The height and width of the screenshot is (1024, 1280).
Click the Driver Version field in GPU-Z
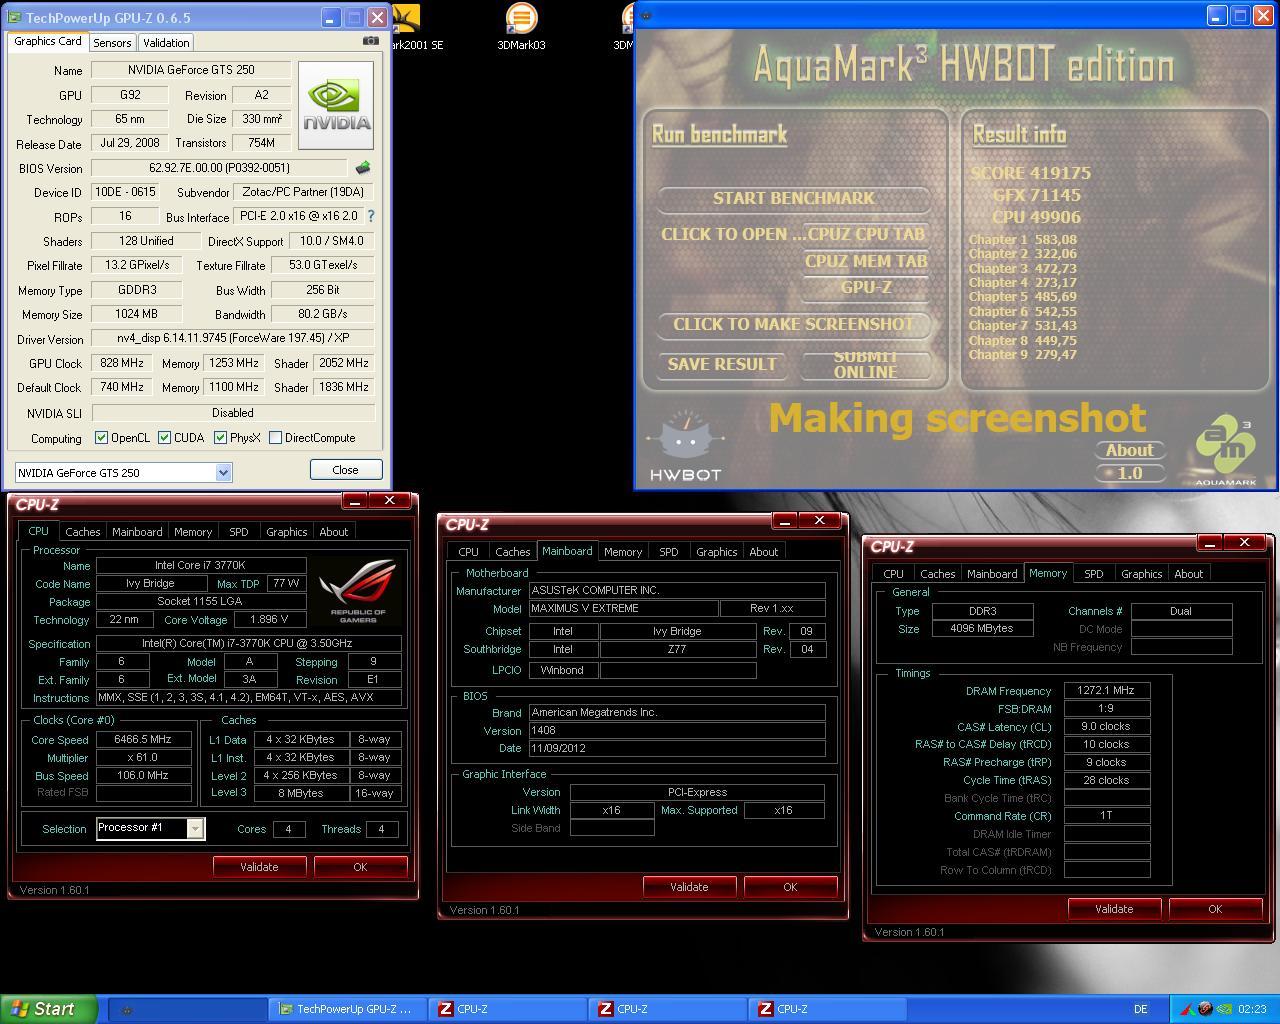tap(233, 339)
